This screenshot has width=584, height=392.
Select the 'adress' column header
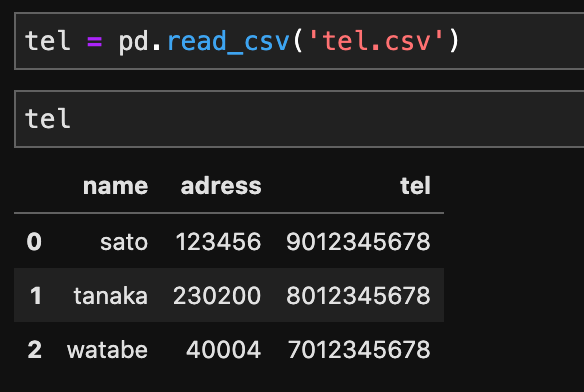(x=221, y=186)
